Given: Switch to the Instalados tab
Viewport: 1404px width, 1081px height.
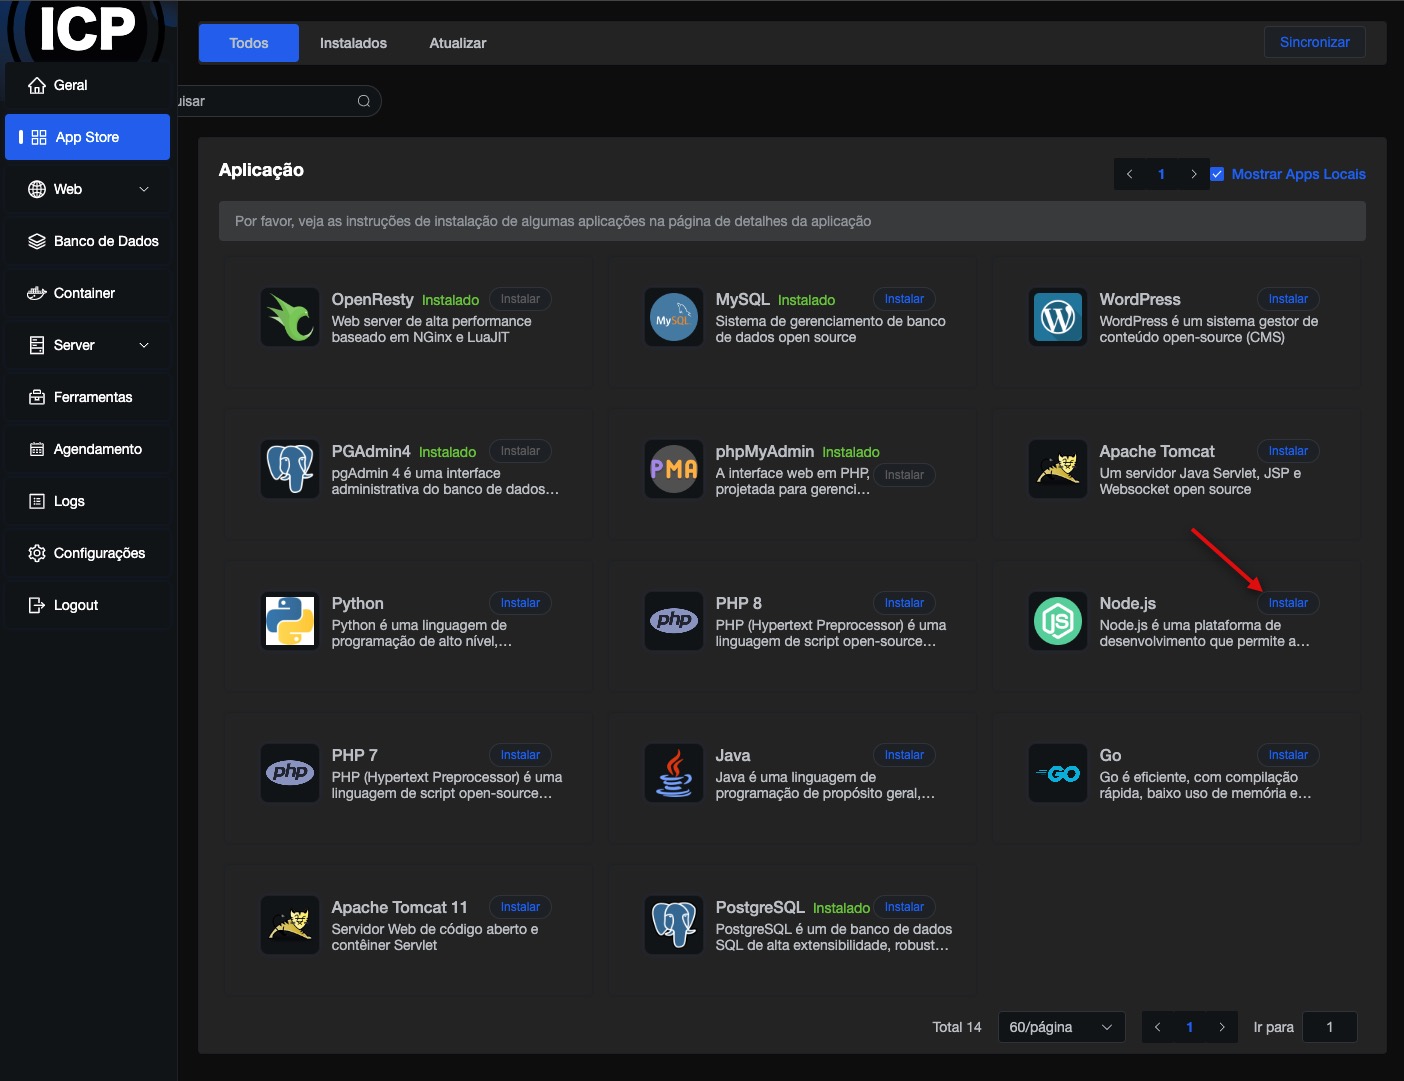Looking at the screenshot, I should [353, 43].
